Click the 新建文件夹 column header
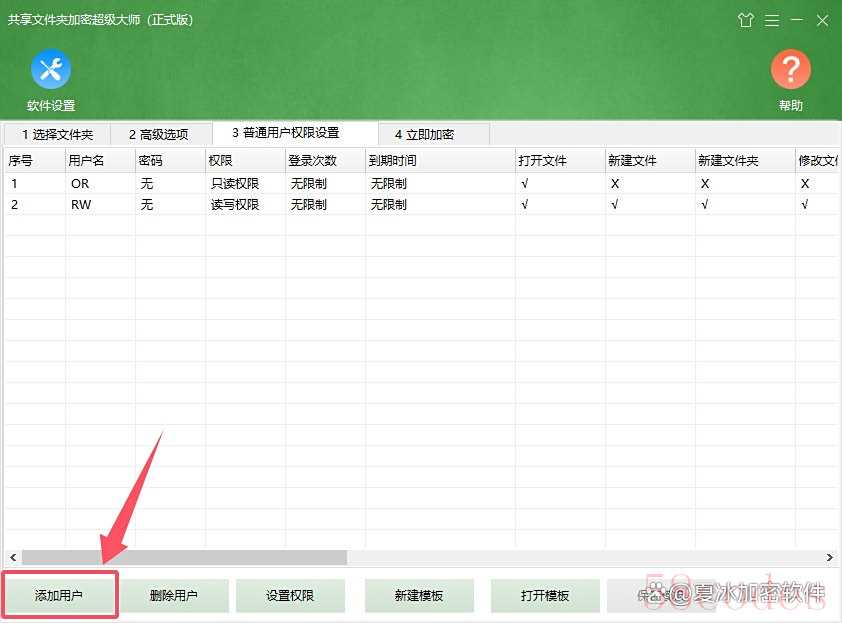The width and height of the screenshot is (842, 623). (745, 161)
